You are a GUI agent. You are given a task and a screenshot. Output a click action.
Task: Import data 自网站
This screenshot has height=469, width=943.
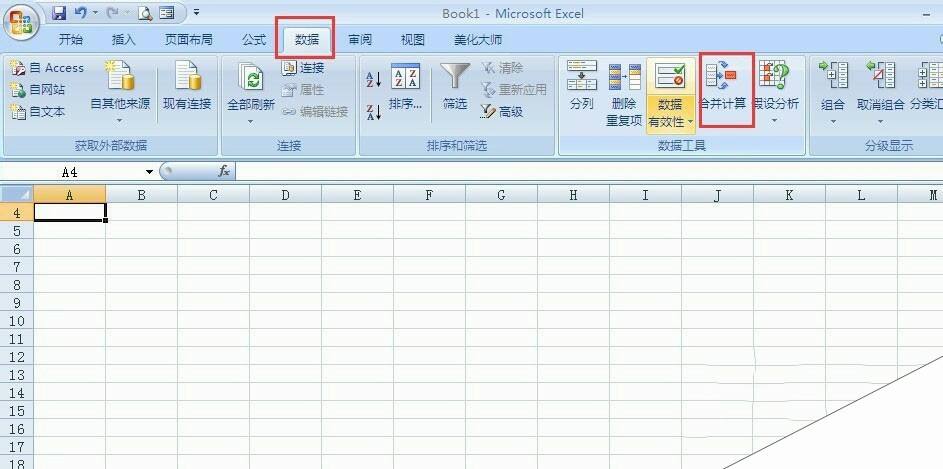tap(38, 90)
